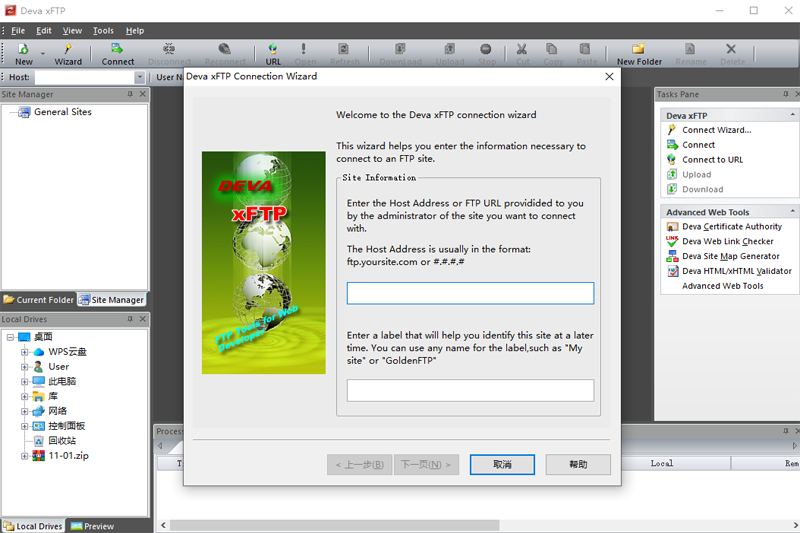Click the Connect toolbar icon

pyautogui.click(x=117, y=54)
